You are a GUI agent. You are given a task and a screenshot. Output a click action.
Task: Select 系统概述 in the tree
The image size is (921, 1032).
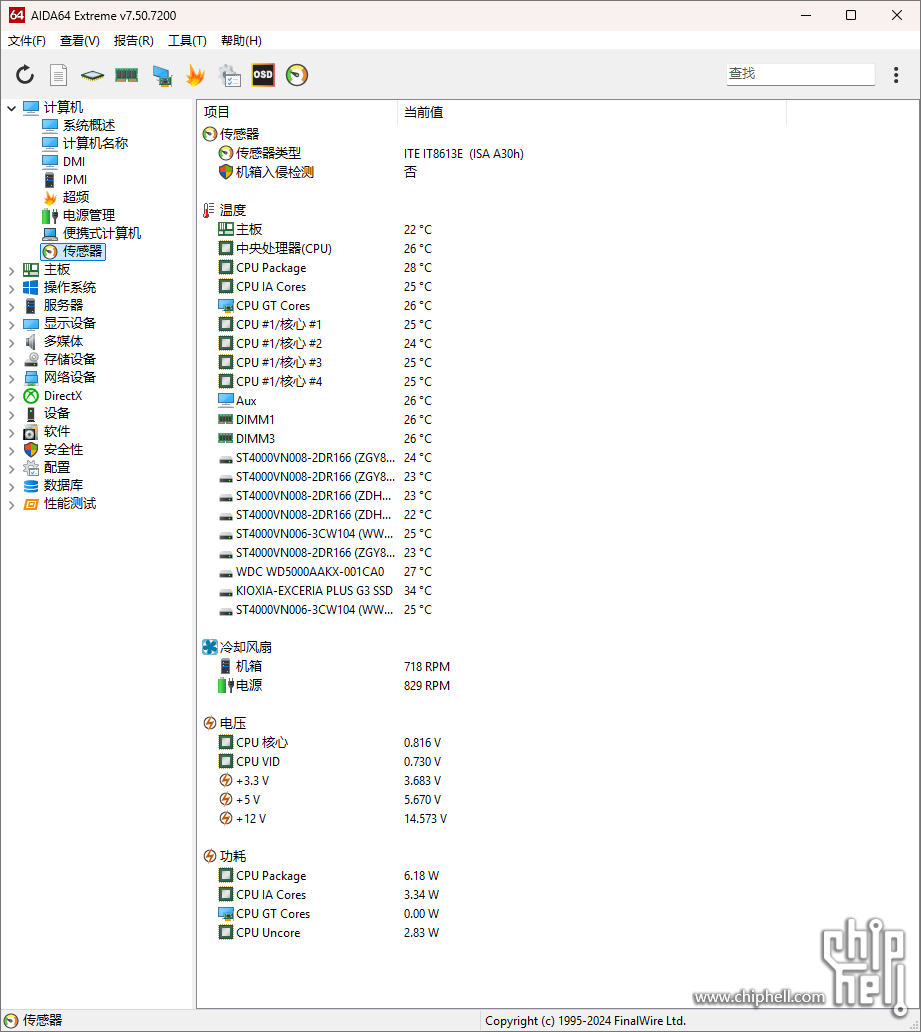coord(89,125)
